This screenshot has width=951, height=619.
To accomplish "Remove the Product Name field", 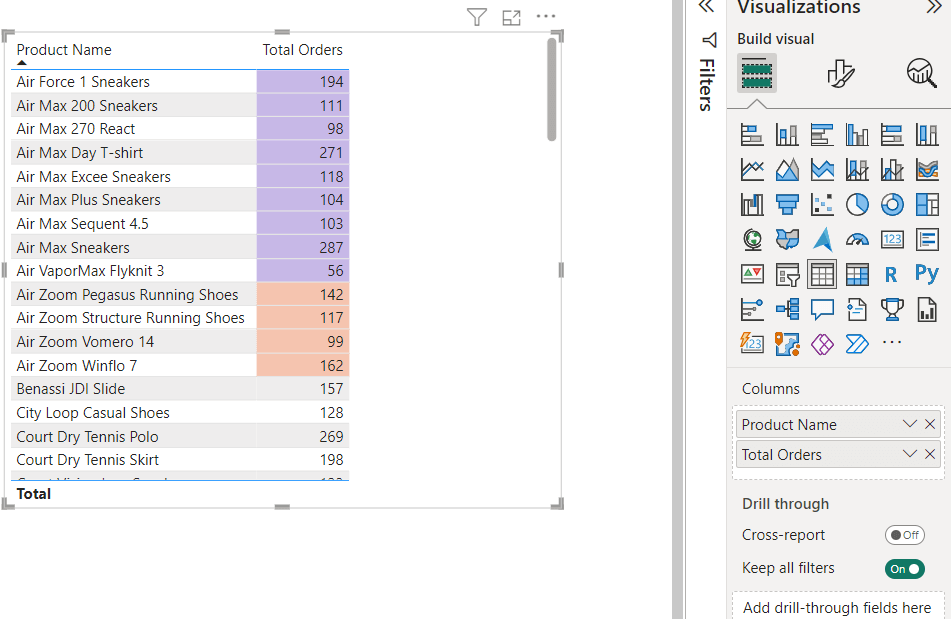I will pos(930,424).
